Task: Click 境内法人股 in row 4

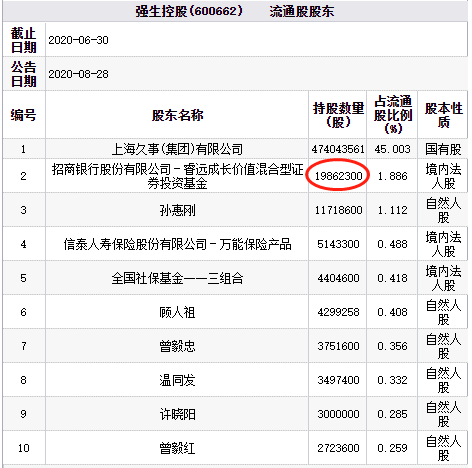Action: click(443, 244)
